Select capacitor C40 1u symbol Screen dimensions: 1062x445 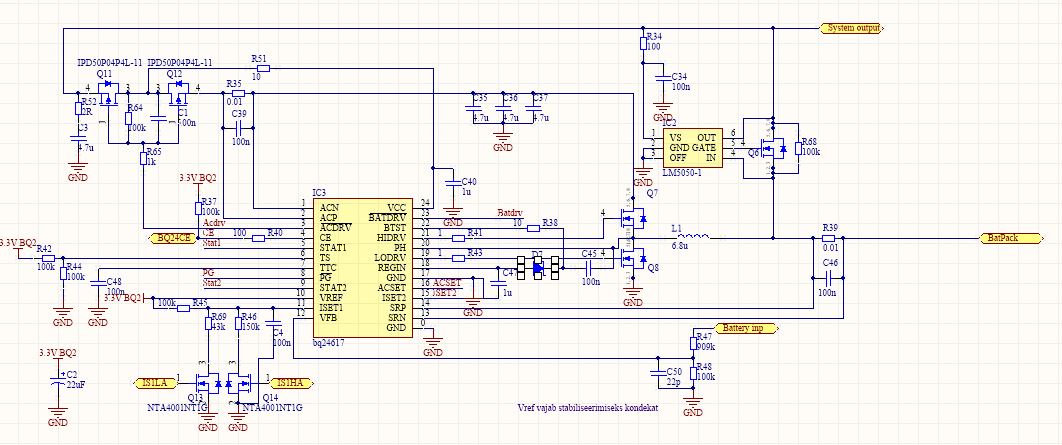tap(452, 182)
